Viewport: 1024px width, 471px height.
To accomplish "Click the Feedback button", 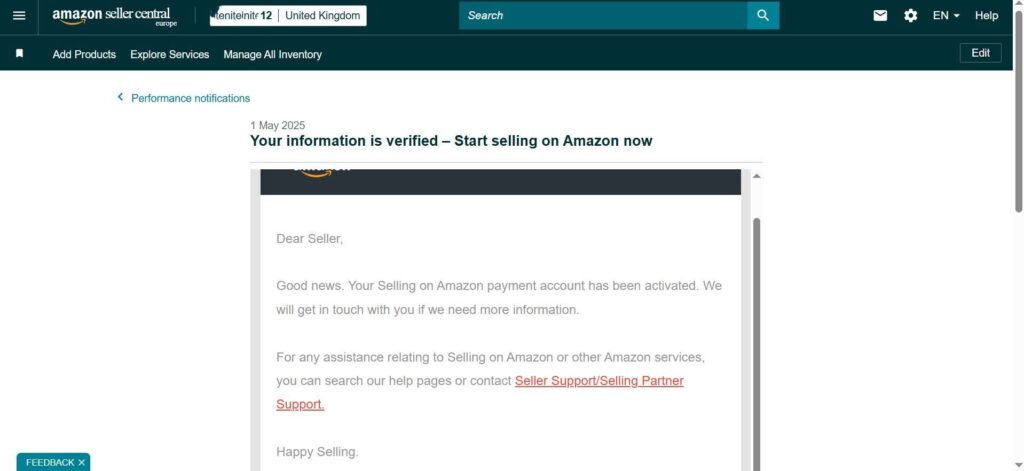I will coord(48,462).
